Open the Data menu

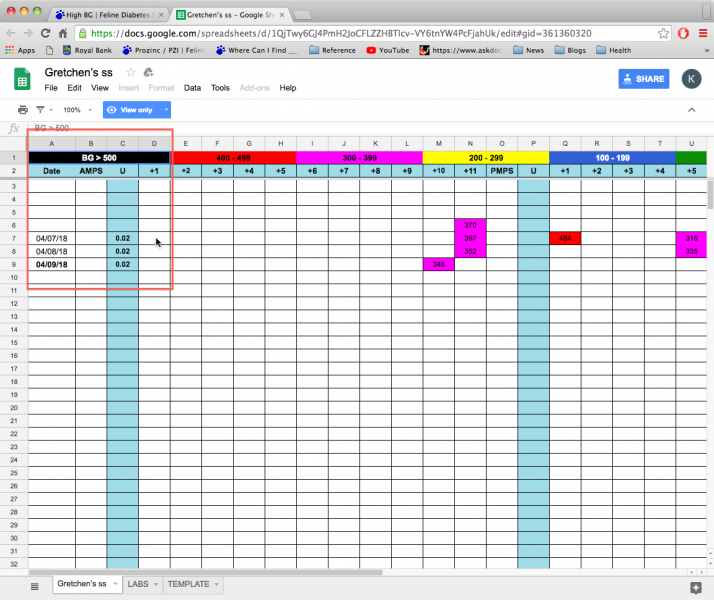pyautogui.click(x=192, y=88)
